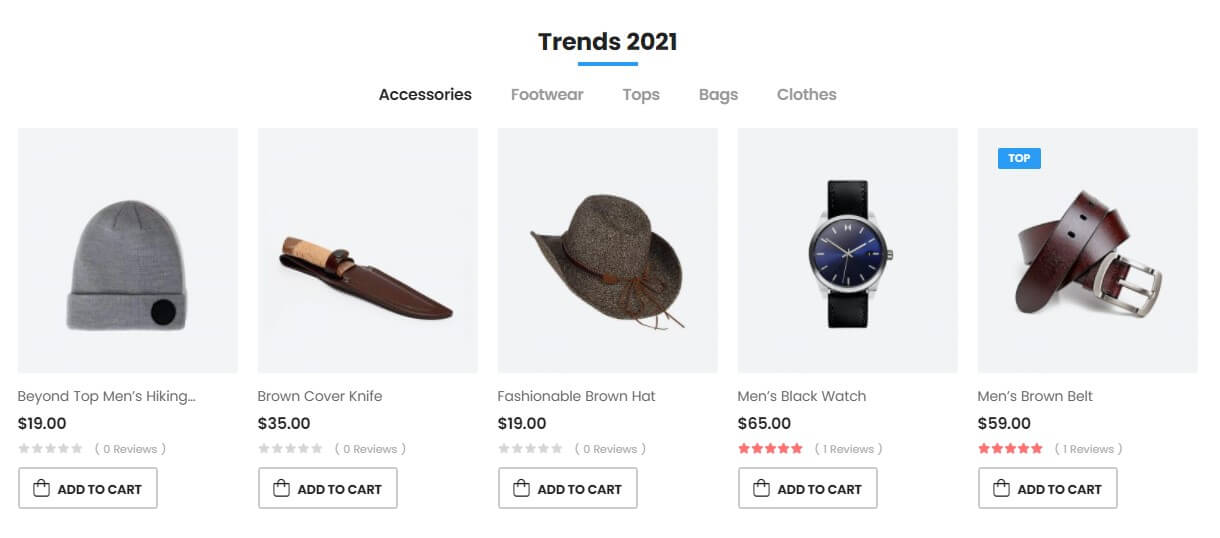This screenshot has width=1220, height=538.
Task: Click the blue TOP badge on belt
Action: point(1019,158)
